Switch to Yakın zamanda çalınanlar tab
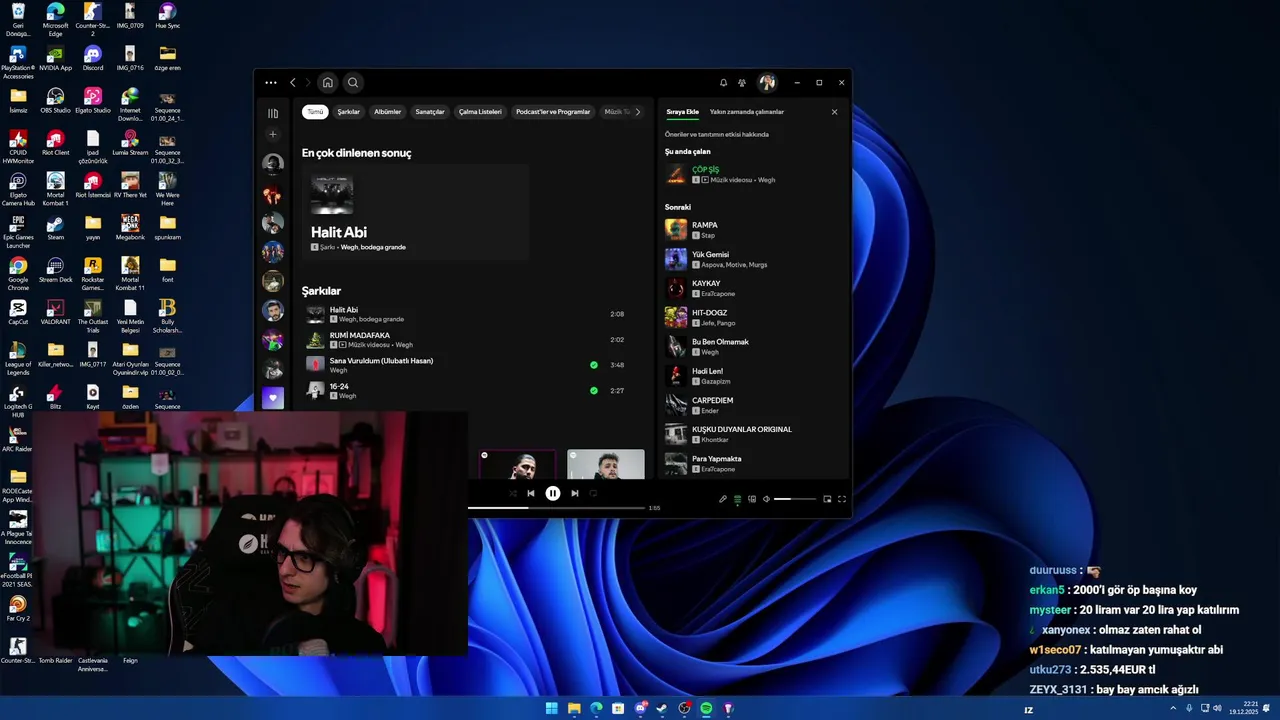 pos(747,112)
